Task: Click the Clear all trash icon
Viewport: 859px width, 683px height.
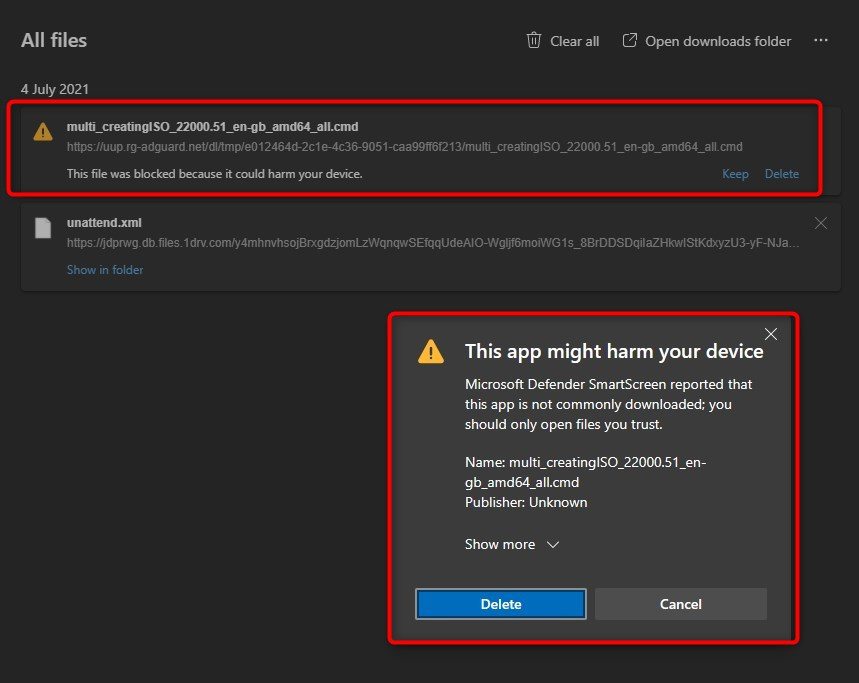Action: 534,41
